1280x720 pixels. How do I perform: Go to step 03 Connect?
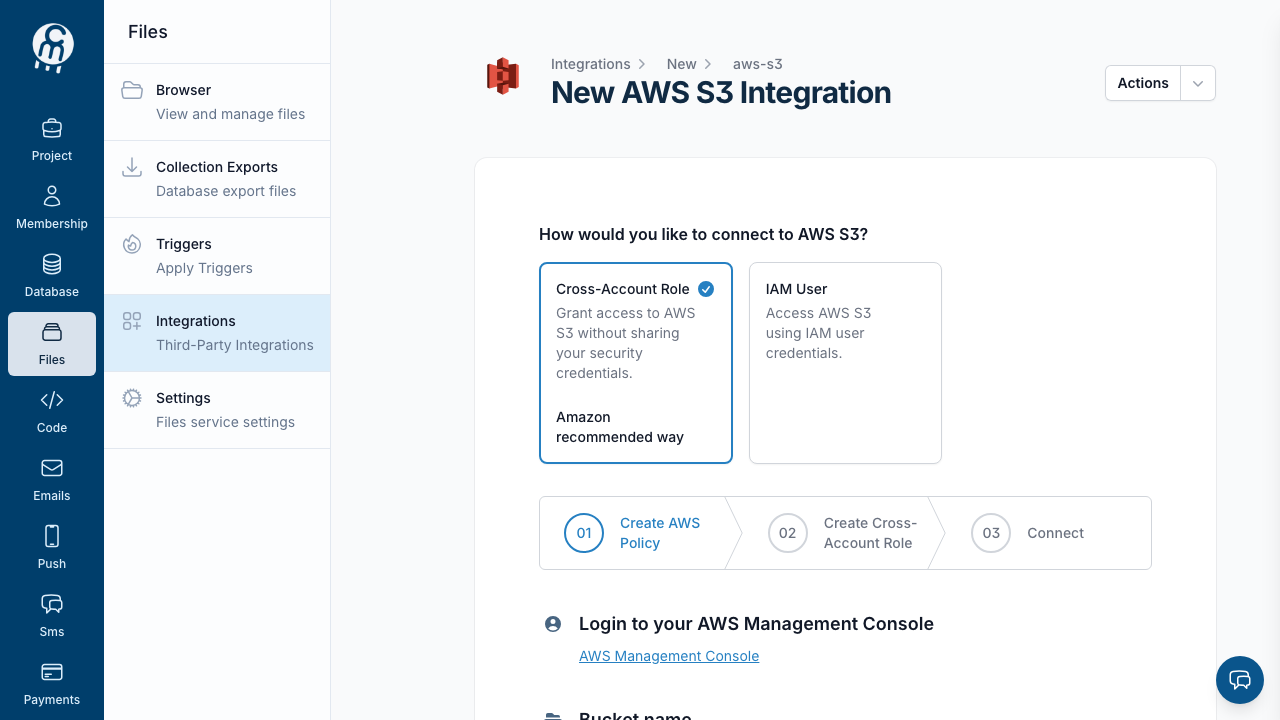tap(1040, 533)
